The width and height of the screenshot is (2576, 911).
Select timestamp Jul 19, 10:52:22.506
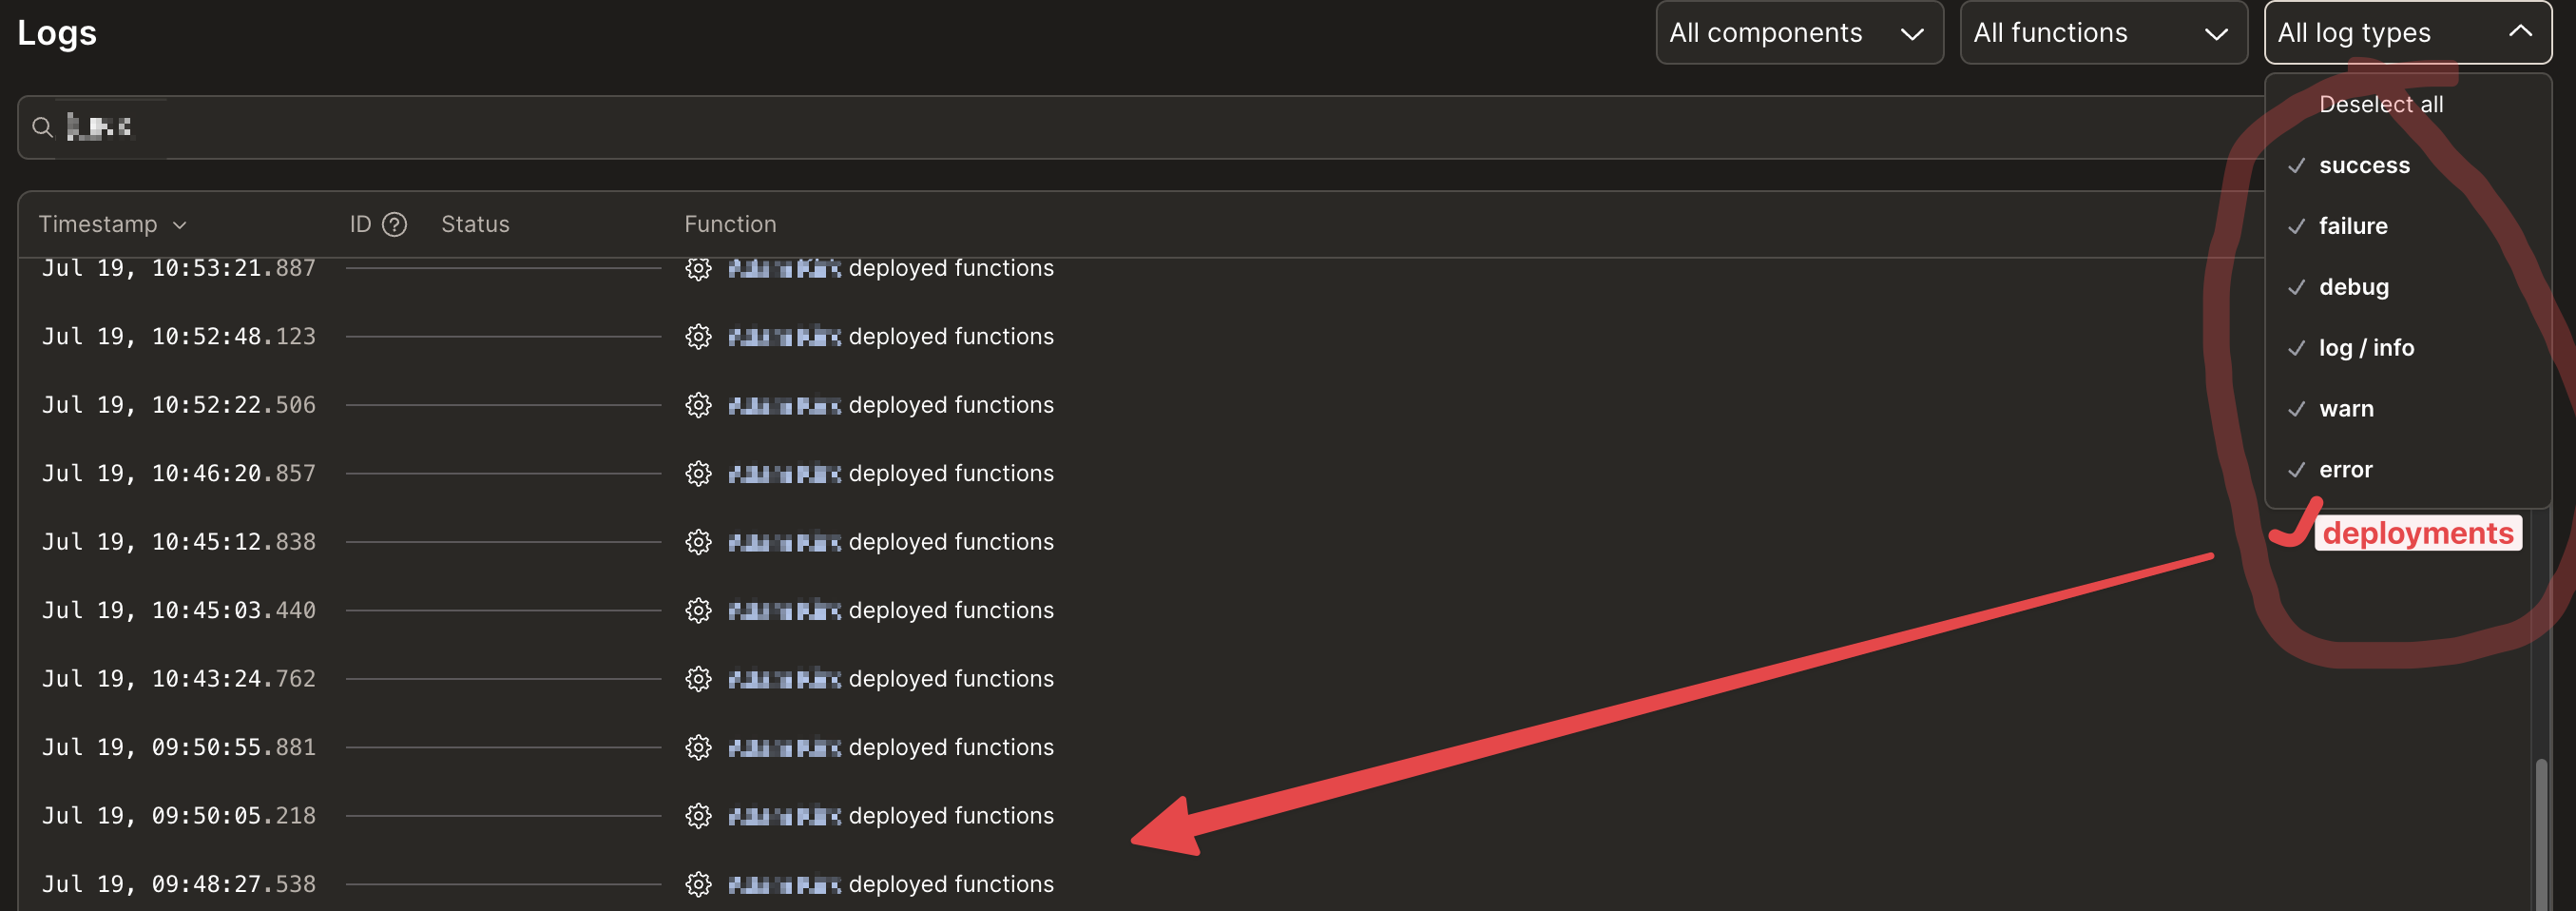[179, 405]
